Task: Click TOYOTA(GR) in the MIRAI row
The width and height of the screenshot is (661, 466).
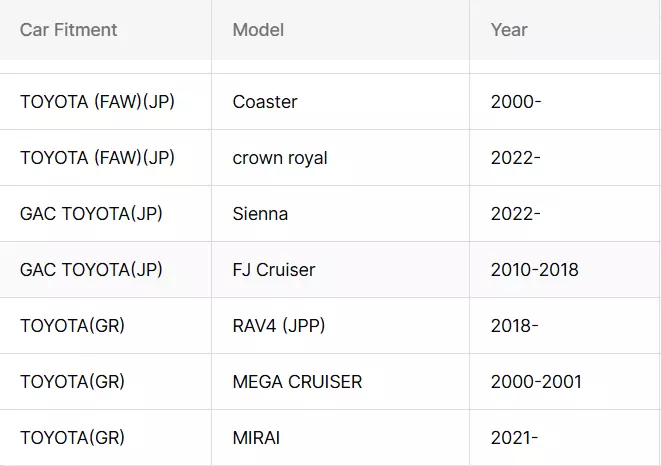Action: pos(72,438)
